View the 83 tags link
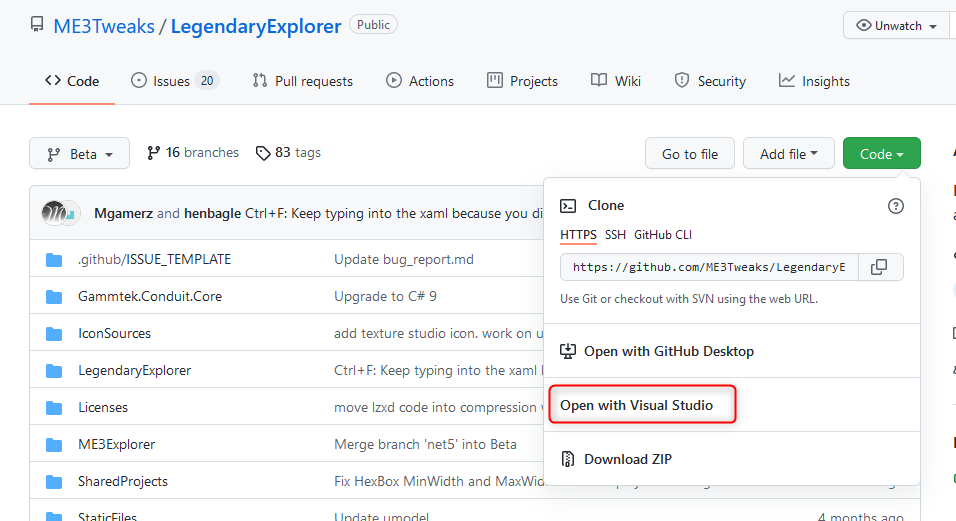This screenshot has height=521, width=956. (288, 153)
